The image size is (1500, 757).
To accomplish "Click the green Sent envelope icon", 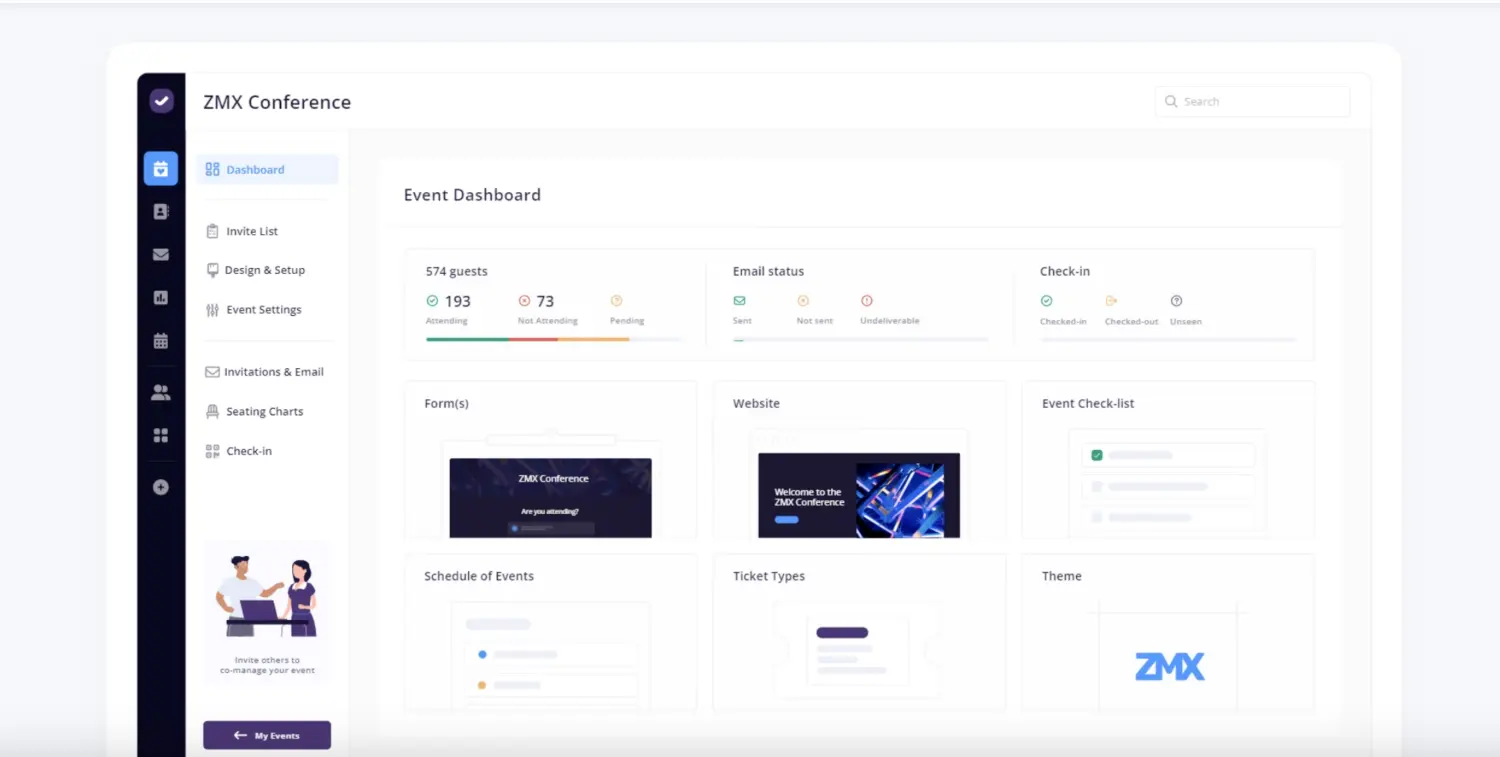I will coord(739,300).
